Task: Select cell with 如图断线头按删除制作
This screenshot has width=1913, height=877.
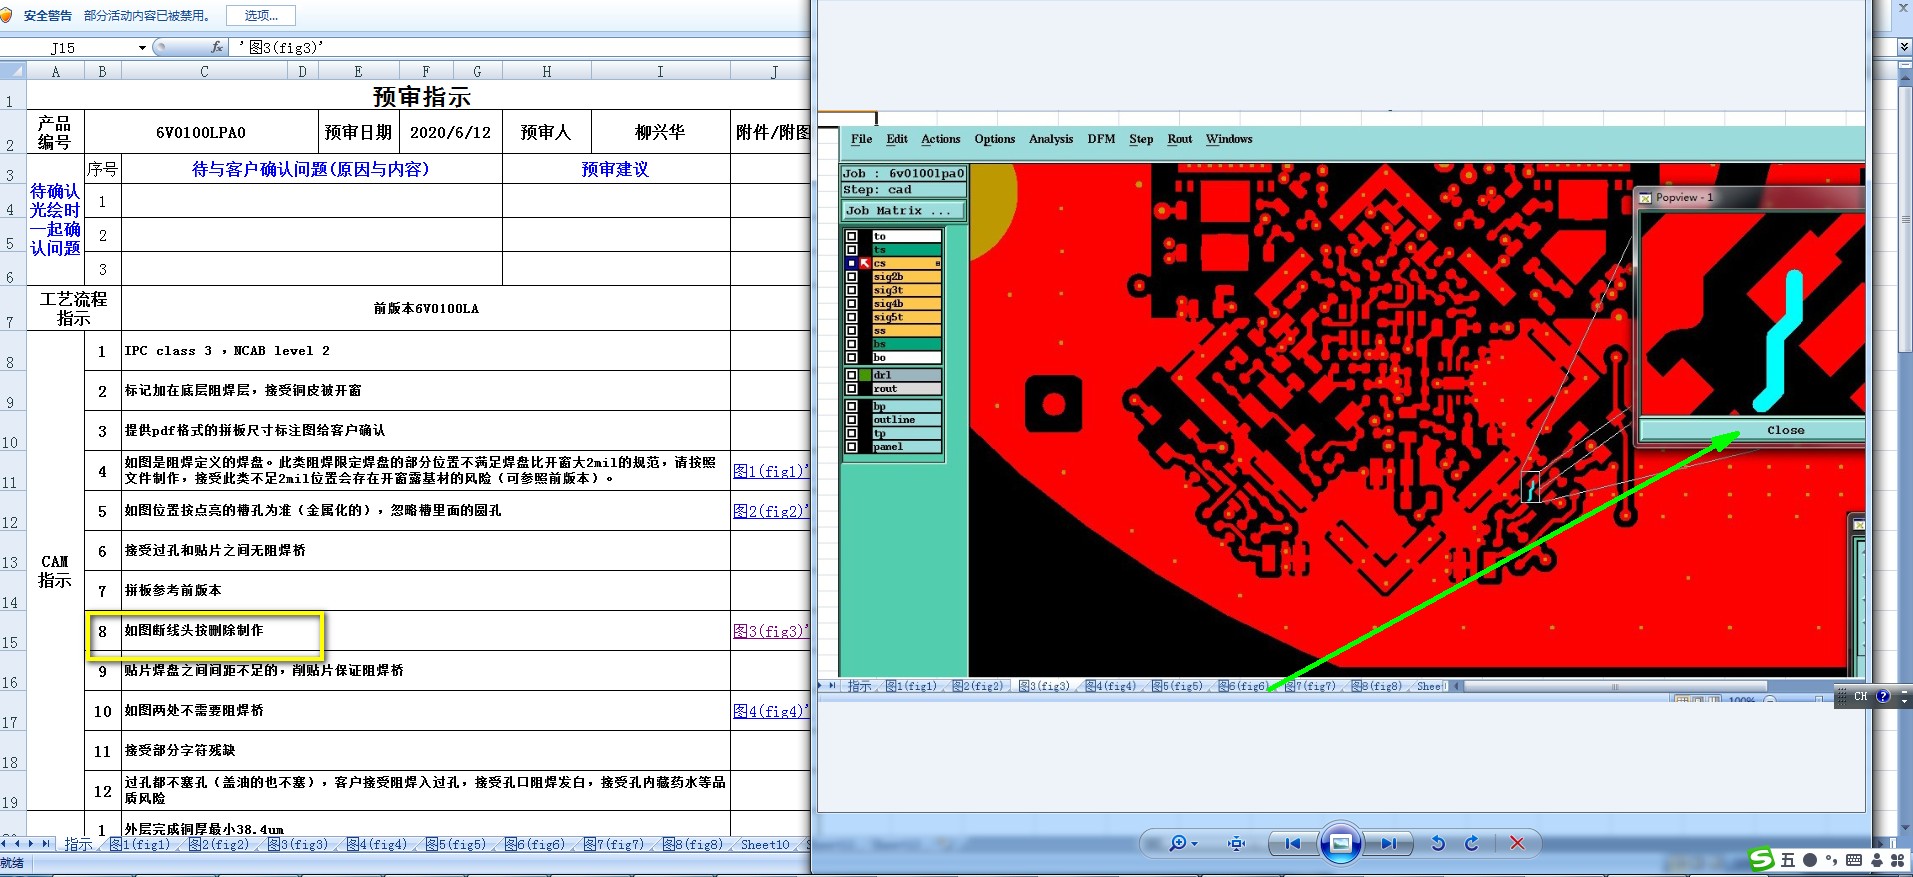Action: tap(427, 631)
